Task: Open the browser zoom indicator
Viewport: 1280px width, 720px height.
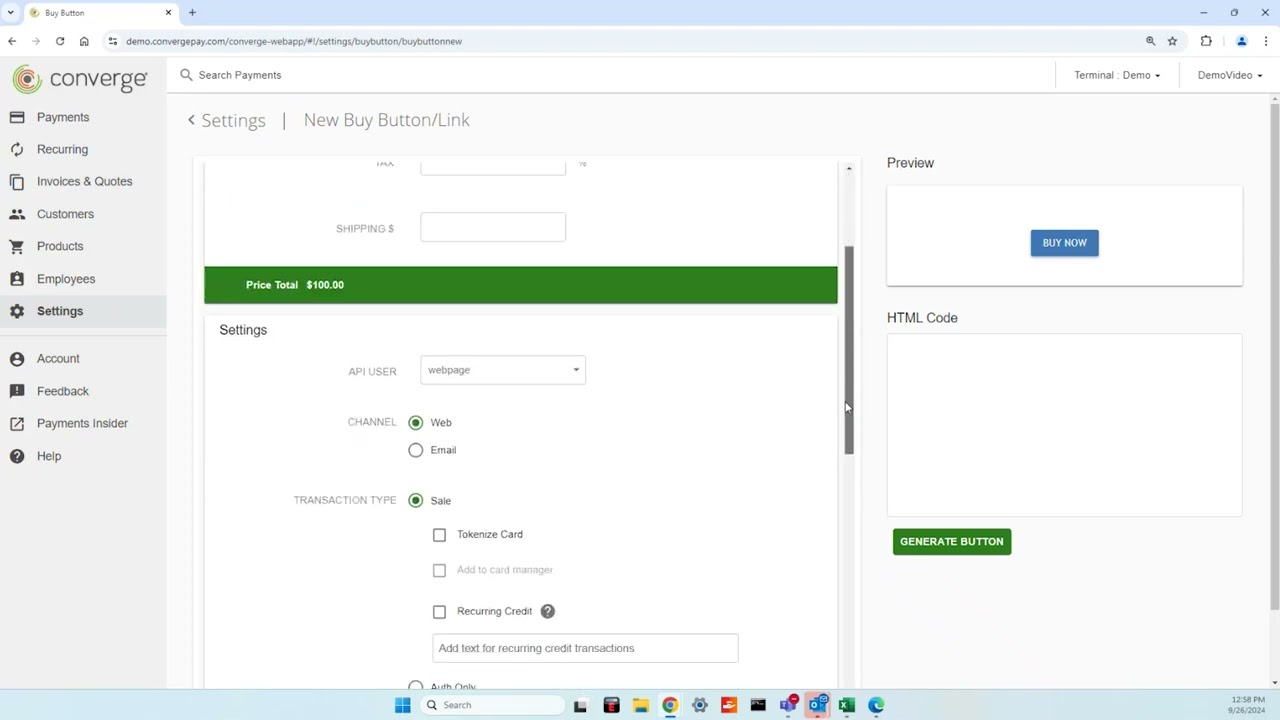Action: (1150, 41)
